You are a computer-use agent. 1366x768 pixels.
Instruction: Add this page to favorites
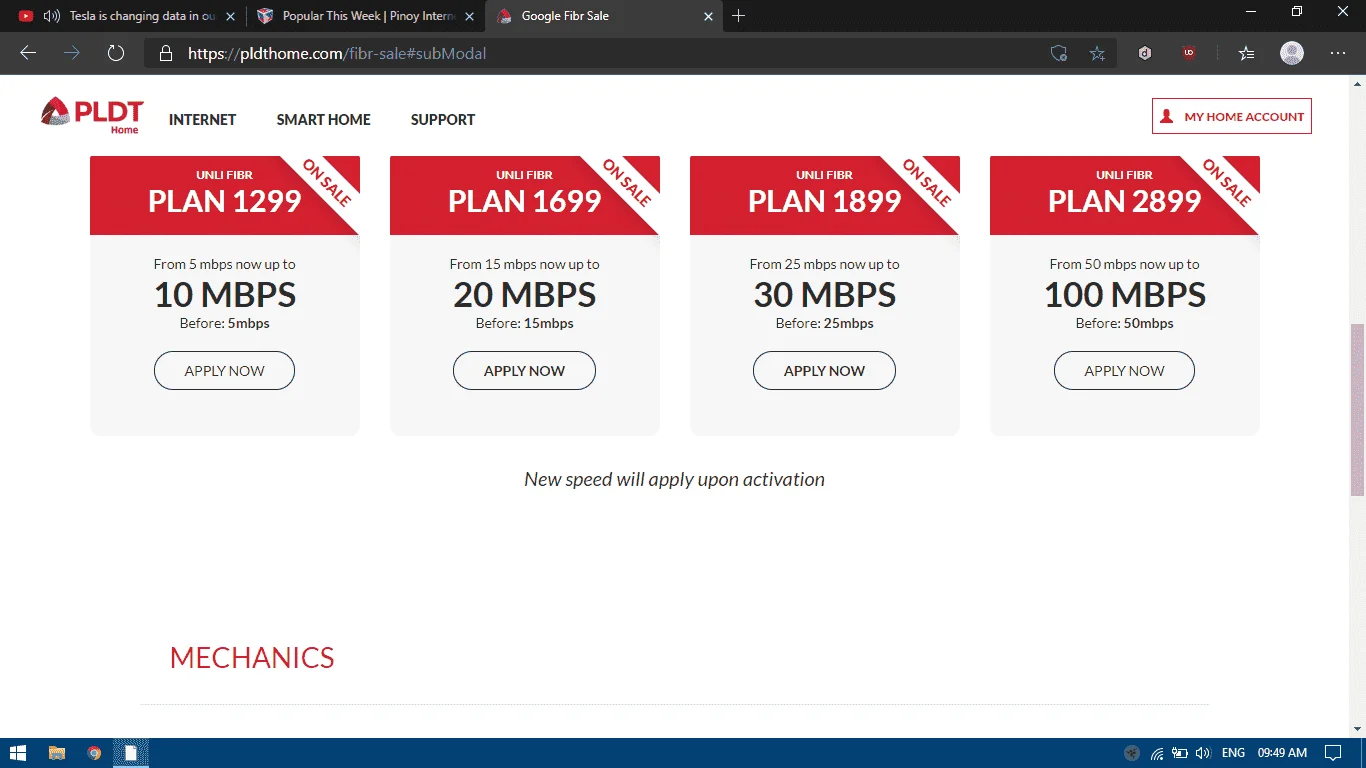point(1097,53)
